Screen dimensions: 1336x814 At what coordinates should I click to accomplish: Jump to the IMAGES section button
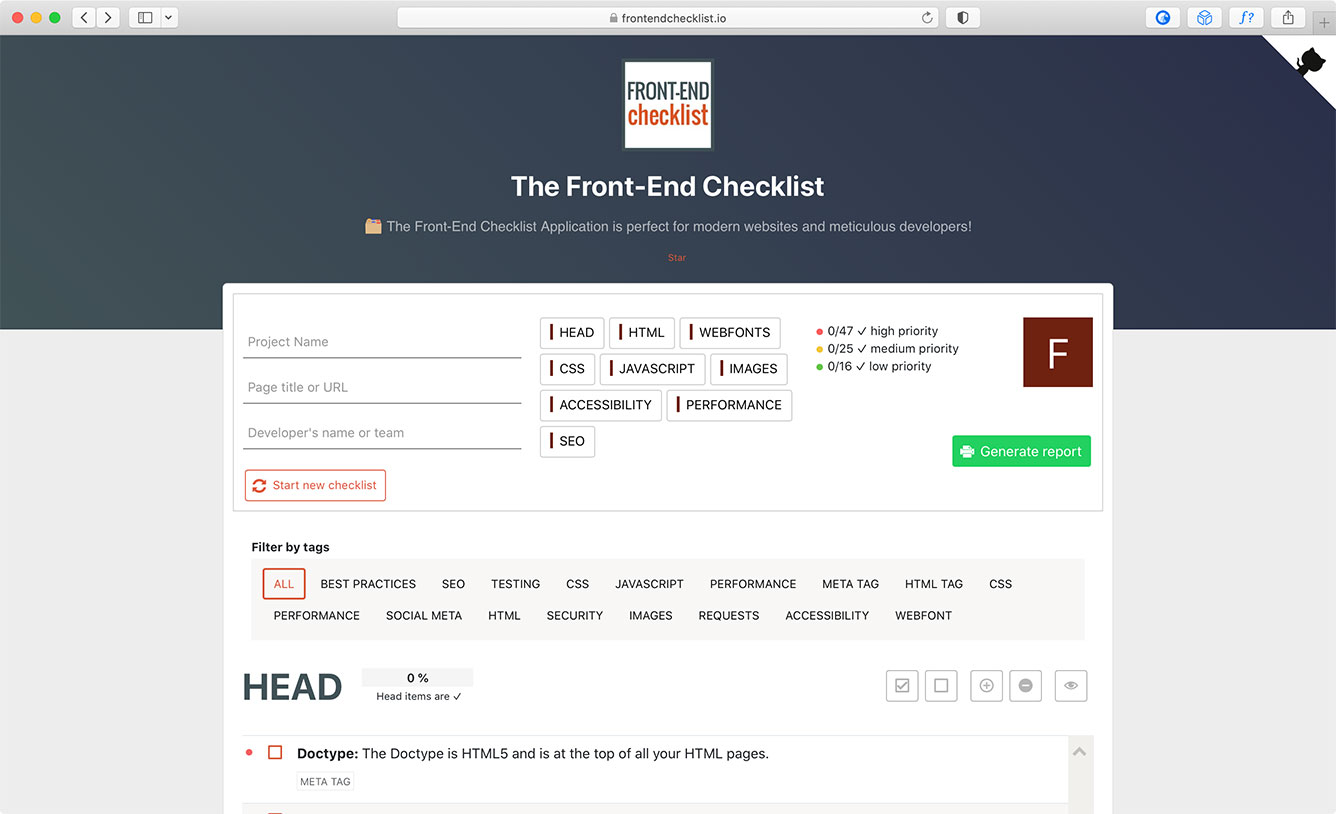click(x=749, y=369)
